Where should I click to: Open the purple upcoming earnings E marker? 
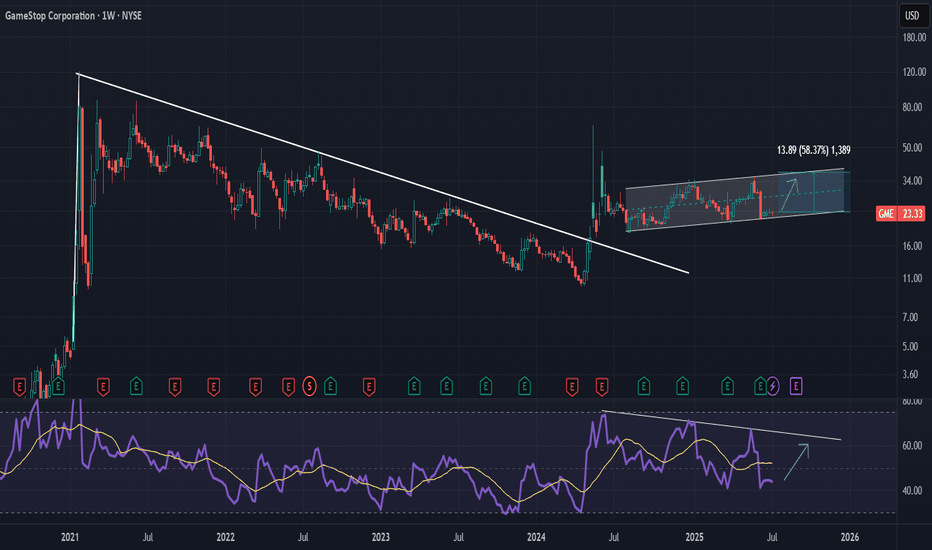click(796, 386)
